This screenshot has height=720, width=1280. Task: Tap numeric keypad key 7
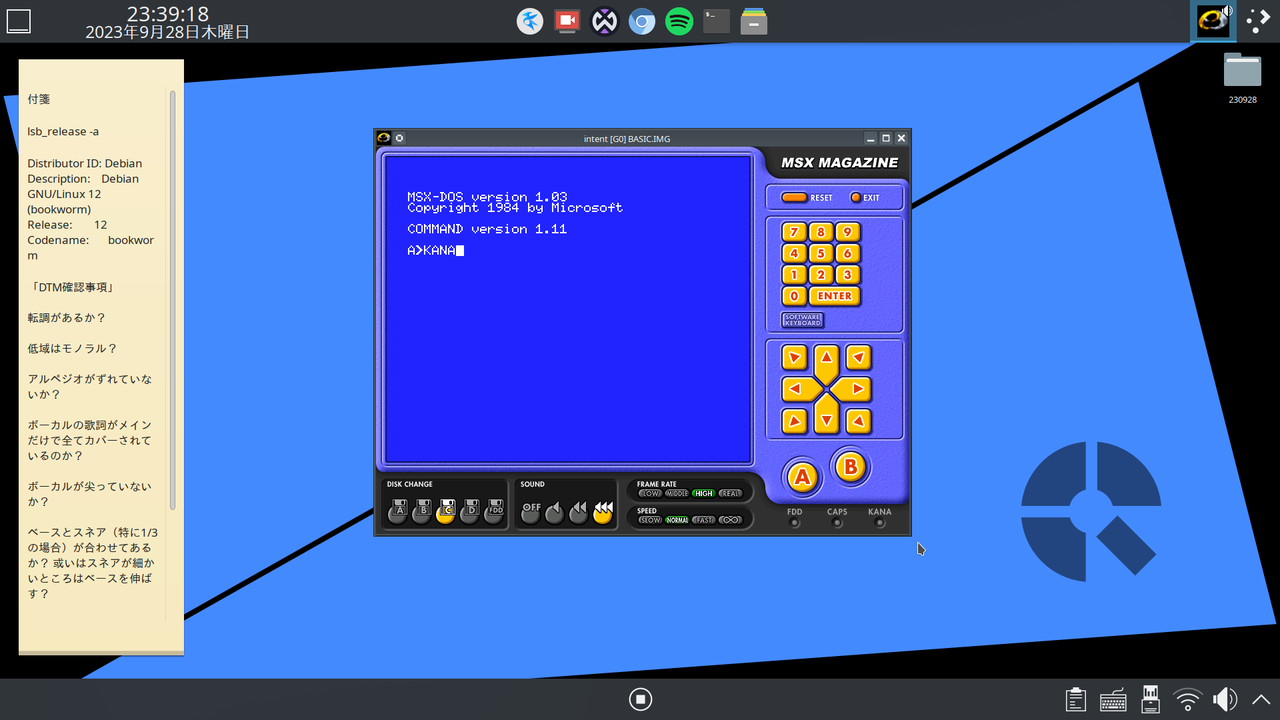[x=794, y=232]
